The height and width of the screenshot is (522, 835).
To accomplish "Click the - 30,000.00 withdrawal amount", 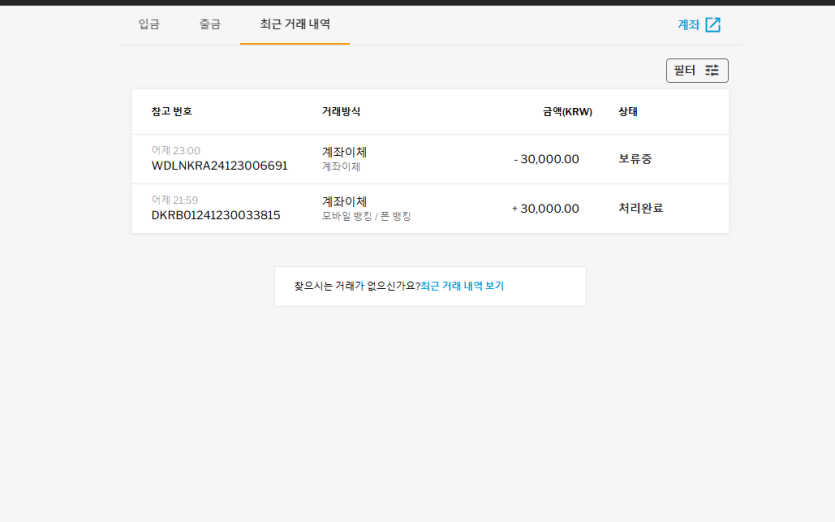I will 546,159.
